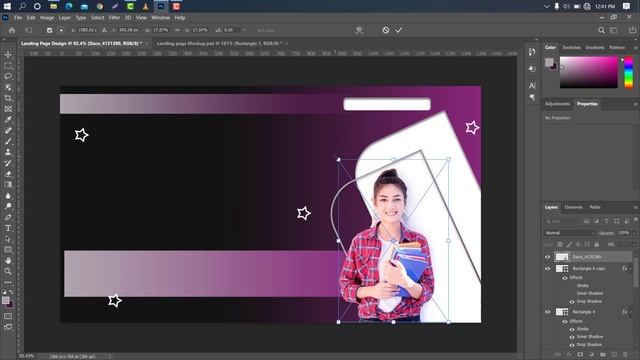Open Windows Start menu
This screenshot has width=640, height=360.
coord(7,6)
